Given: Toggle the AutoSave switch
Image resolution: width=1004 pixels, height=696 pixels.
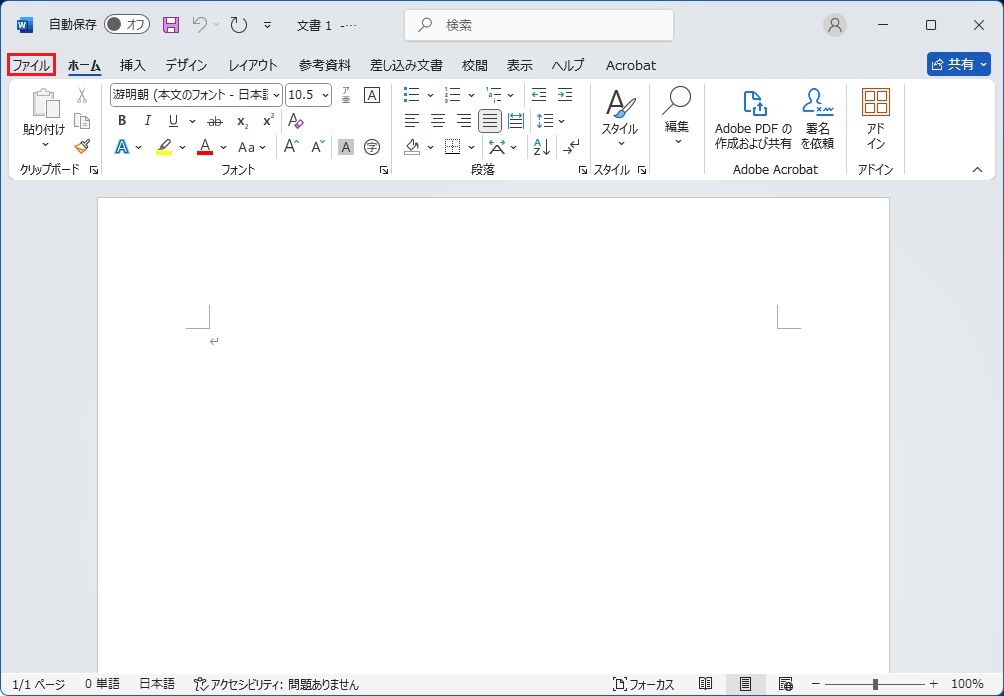Looking at the screenshot, I should (126, 25).
